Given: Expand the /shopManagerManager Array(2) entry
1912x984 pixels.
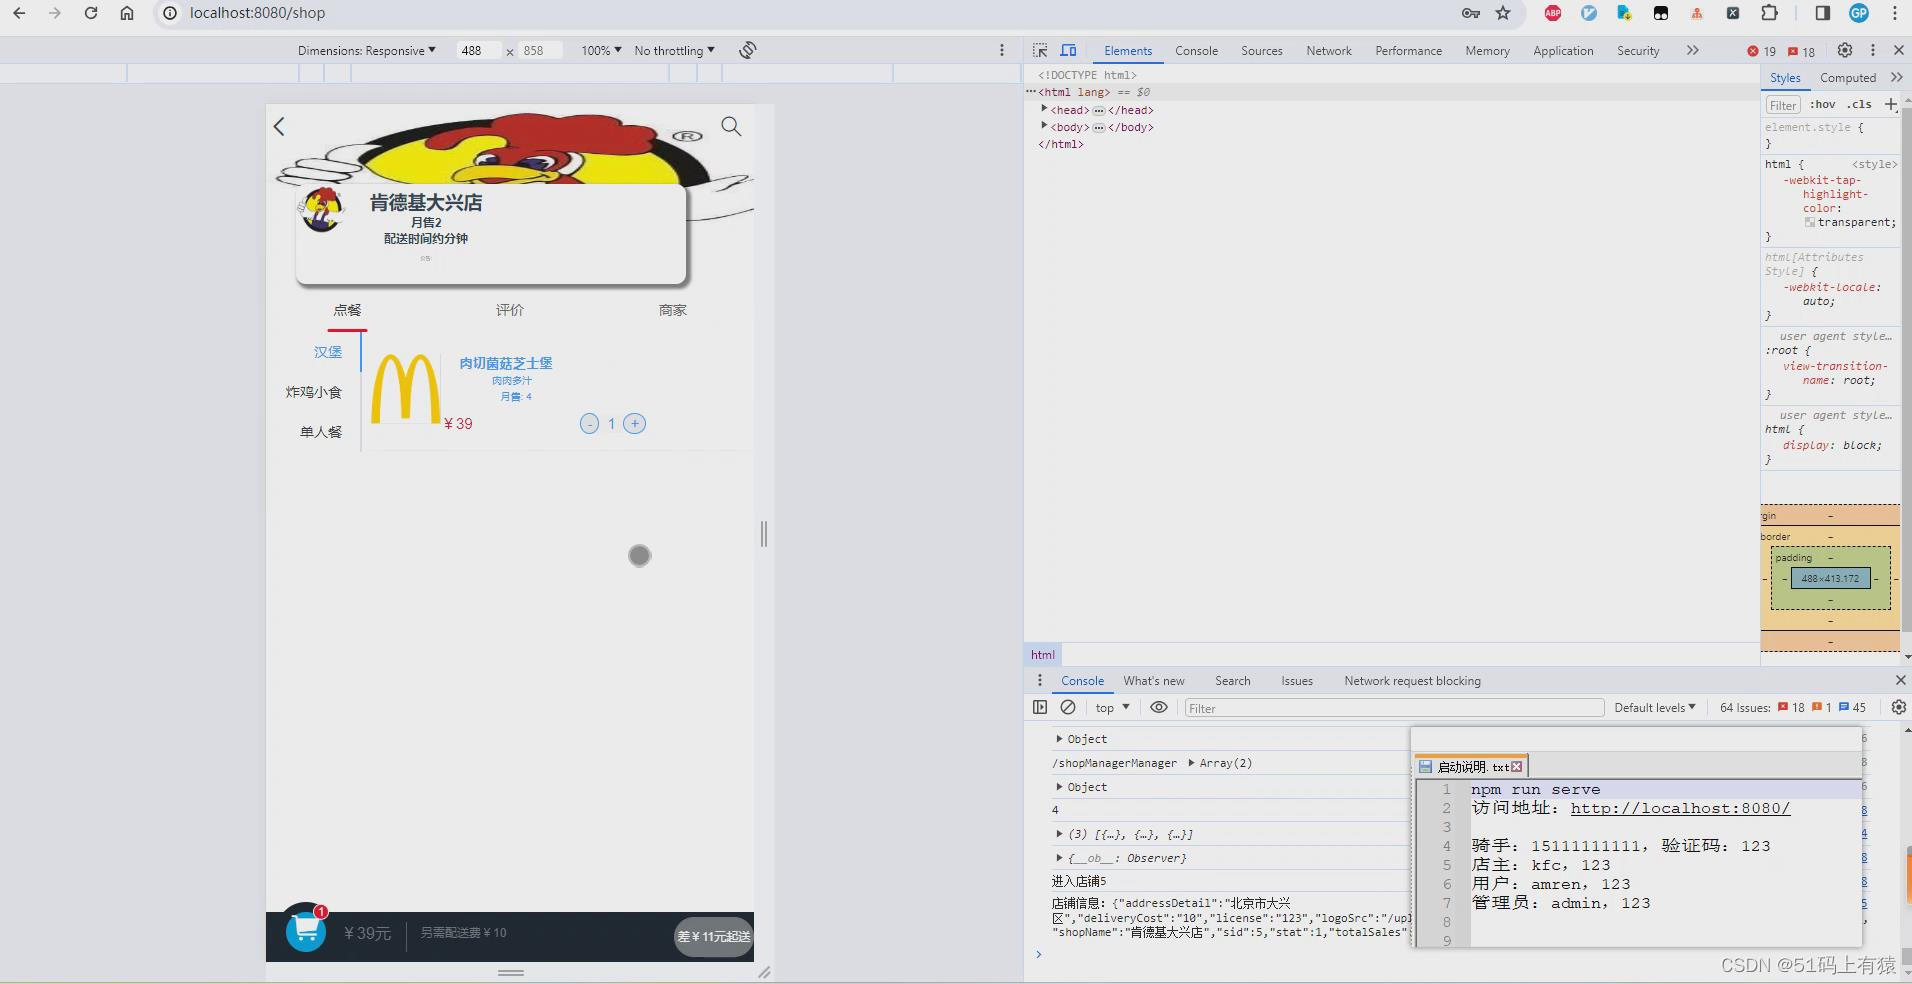Looking at the screenshot, I should pyautogui.click(x=1191, y=762).
